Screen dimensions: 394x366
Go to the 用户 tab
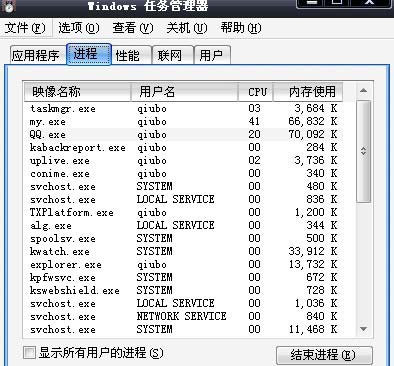[x=212, y=55]
